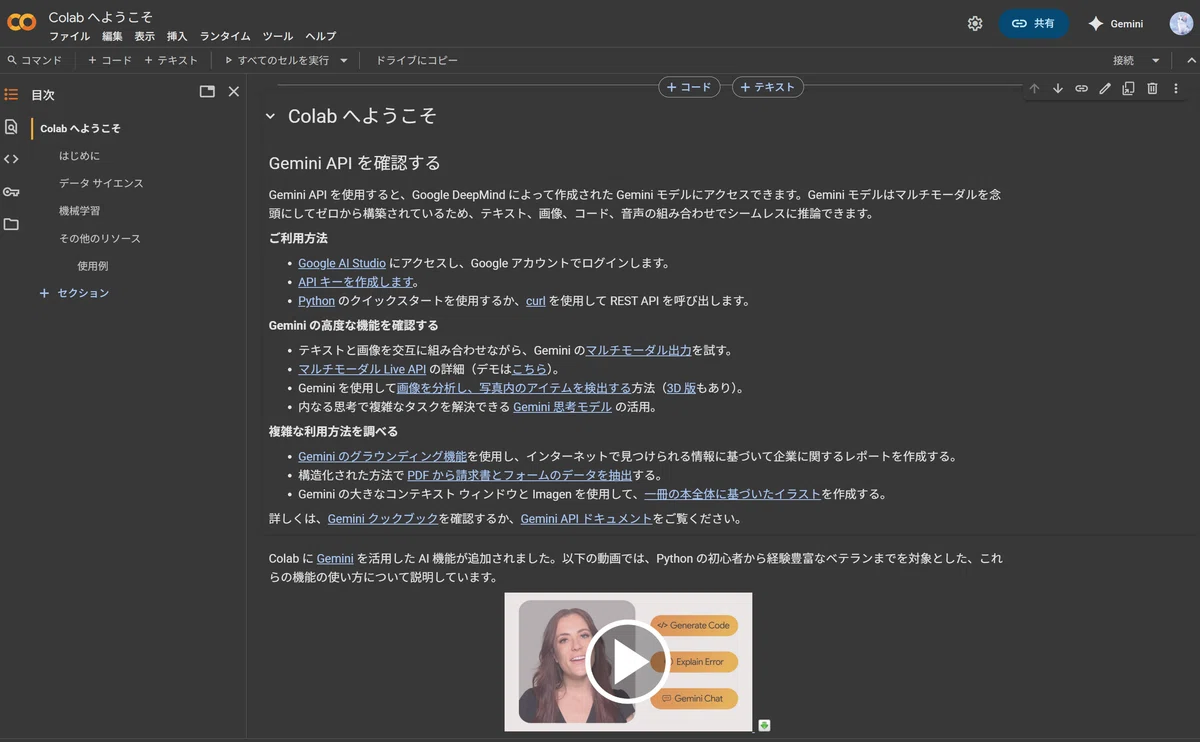Image resolution: width=1200 pixels, height=742 pixels.
Task: Open Find and replace sidebar icon
Action: click(x=11, y=127)
